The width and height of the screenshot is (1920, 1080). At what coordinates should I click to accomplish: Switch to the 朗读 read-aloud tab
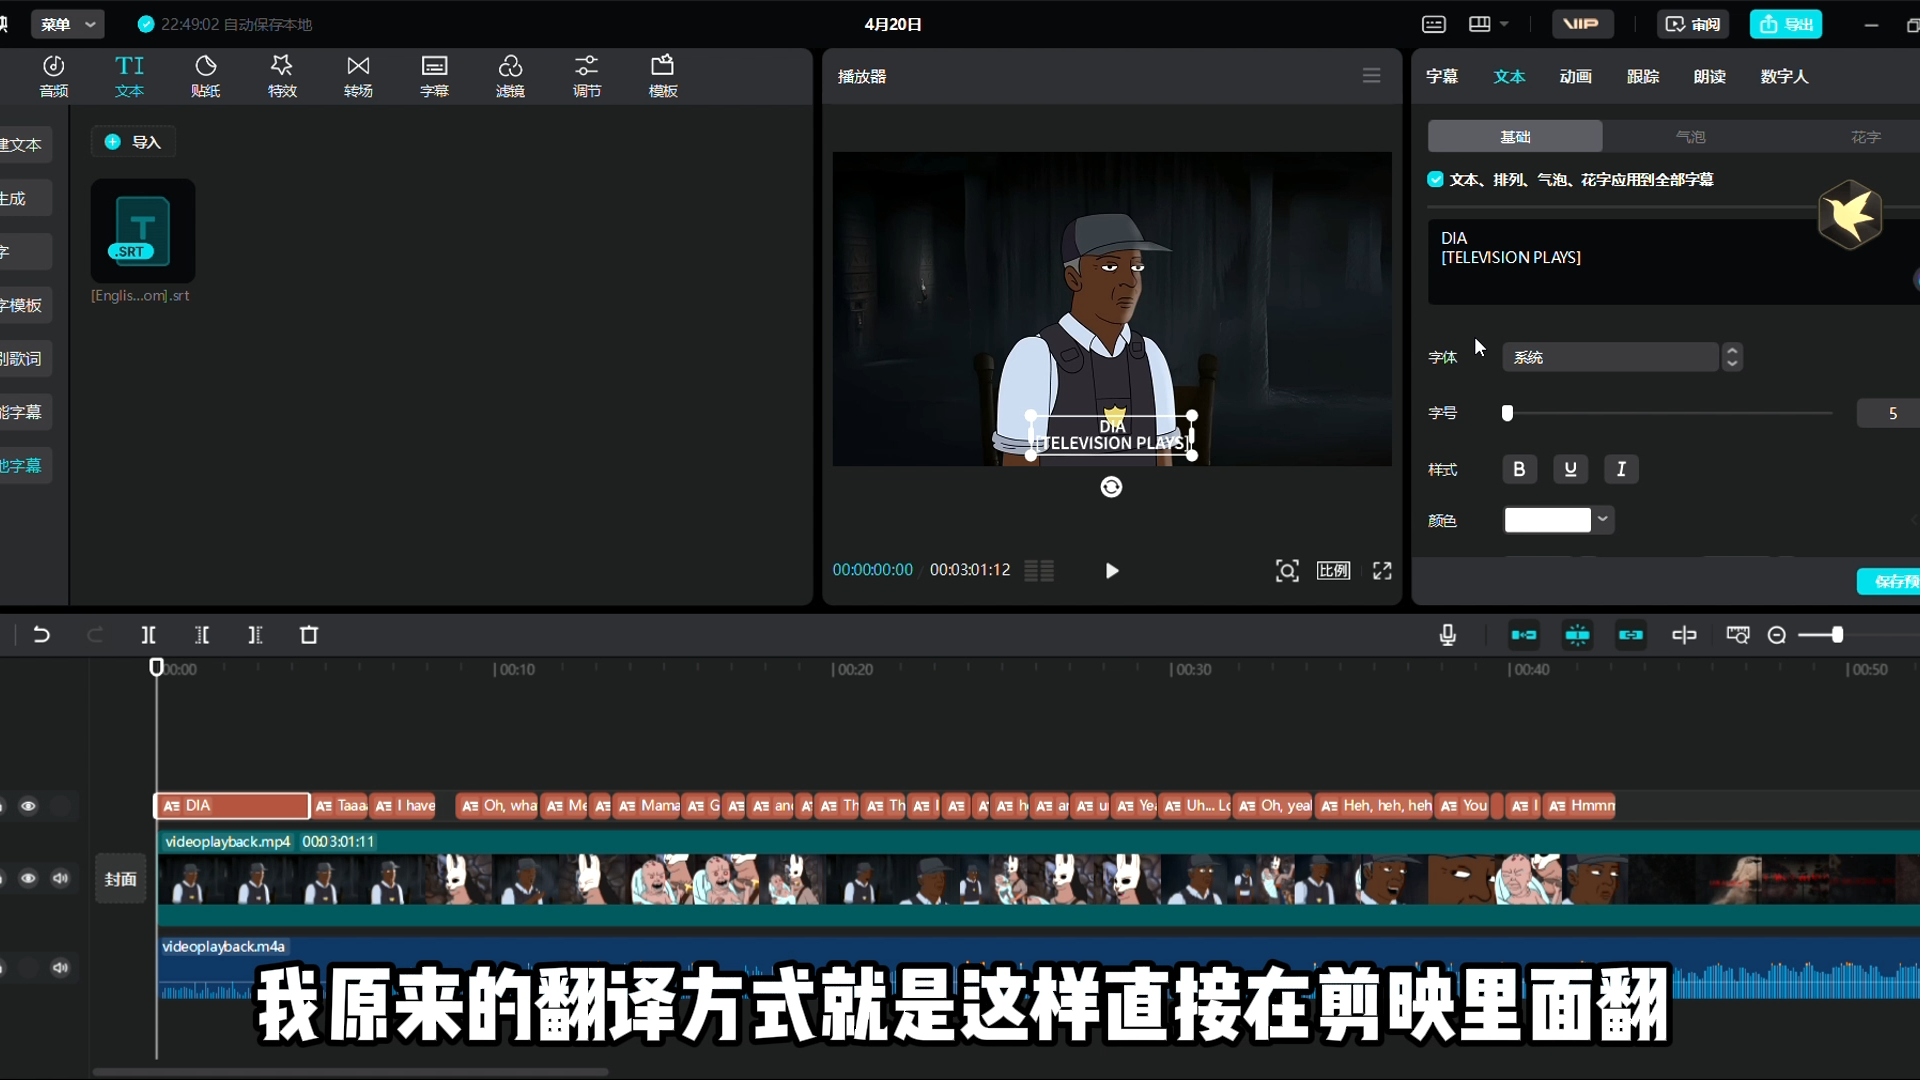pos(1710,76)
